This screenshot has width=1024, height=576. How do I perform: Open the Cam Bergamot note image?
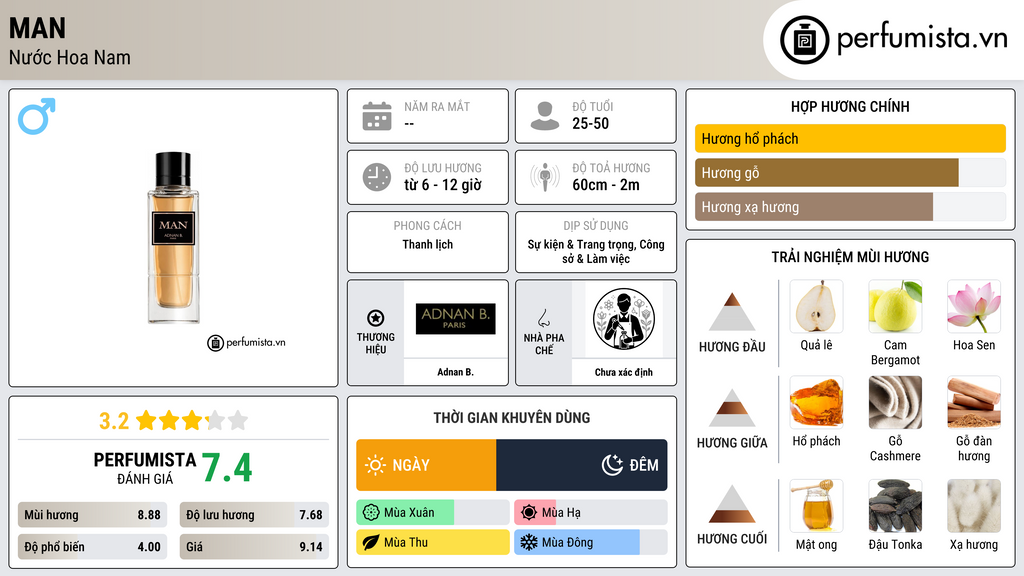coord(895,306)
